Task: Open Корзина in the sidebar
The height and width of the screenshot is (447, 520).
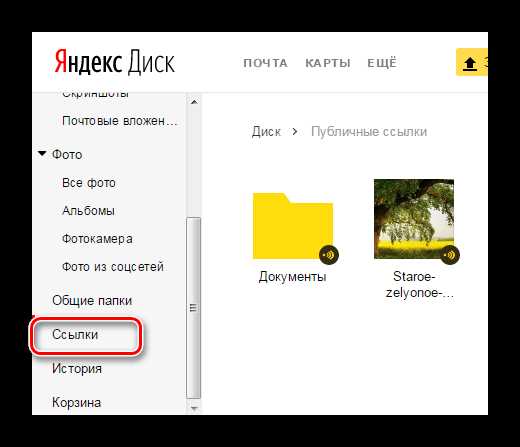Action: pos(77,402)
